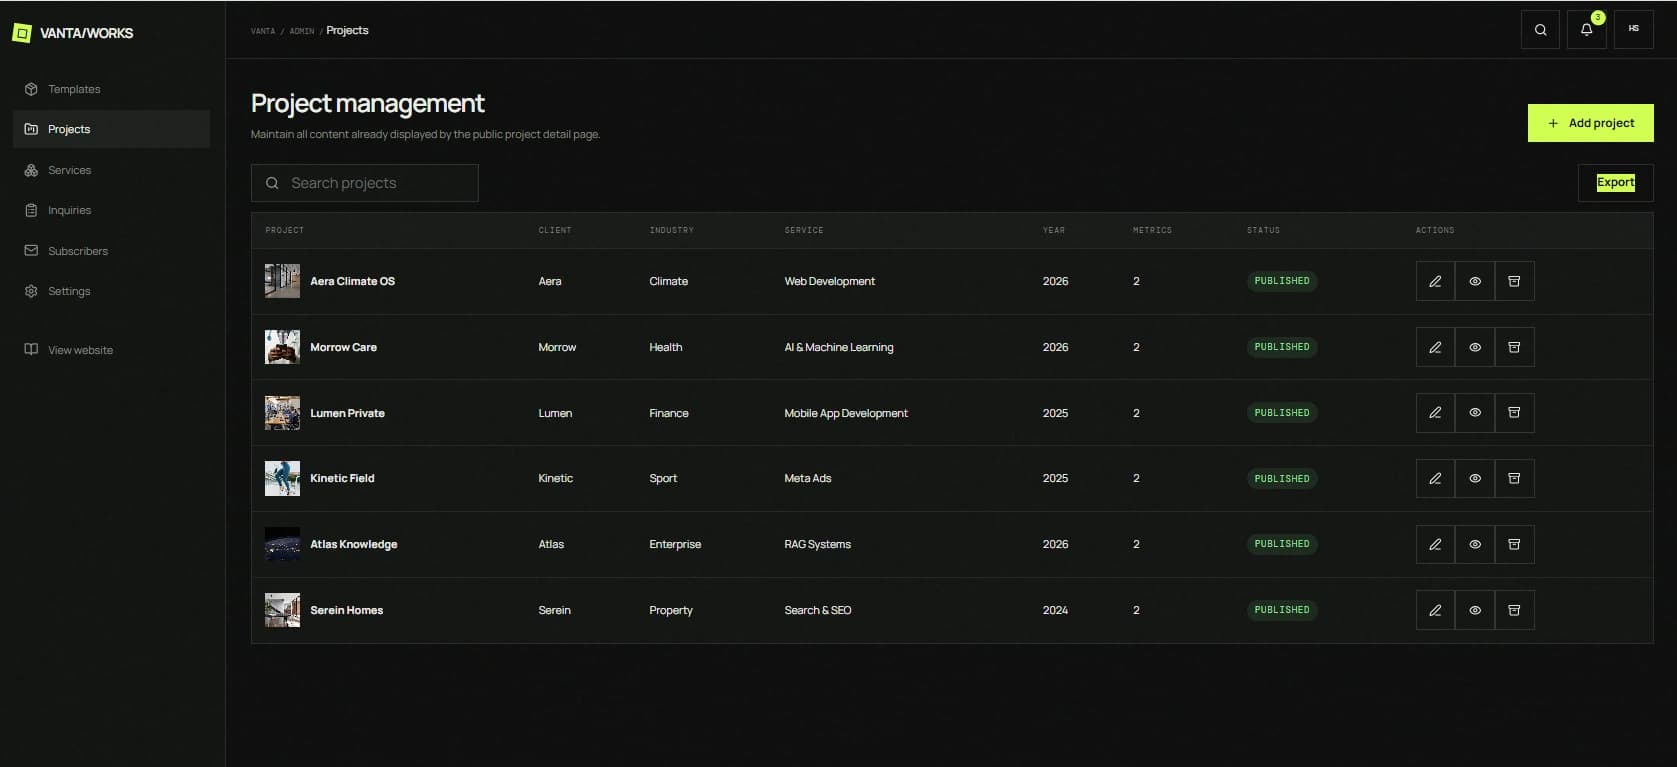Open Aera Climate OS thumbnail
This screenshot has height=767, width=1677.
[x=282, y=281]
